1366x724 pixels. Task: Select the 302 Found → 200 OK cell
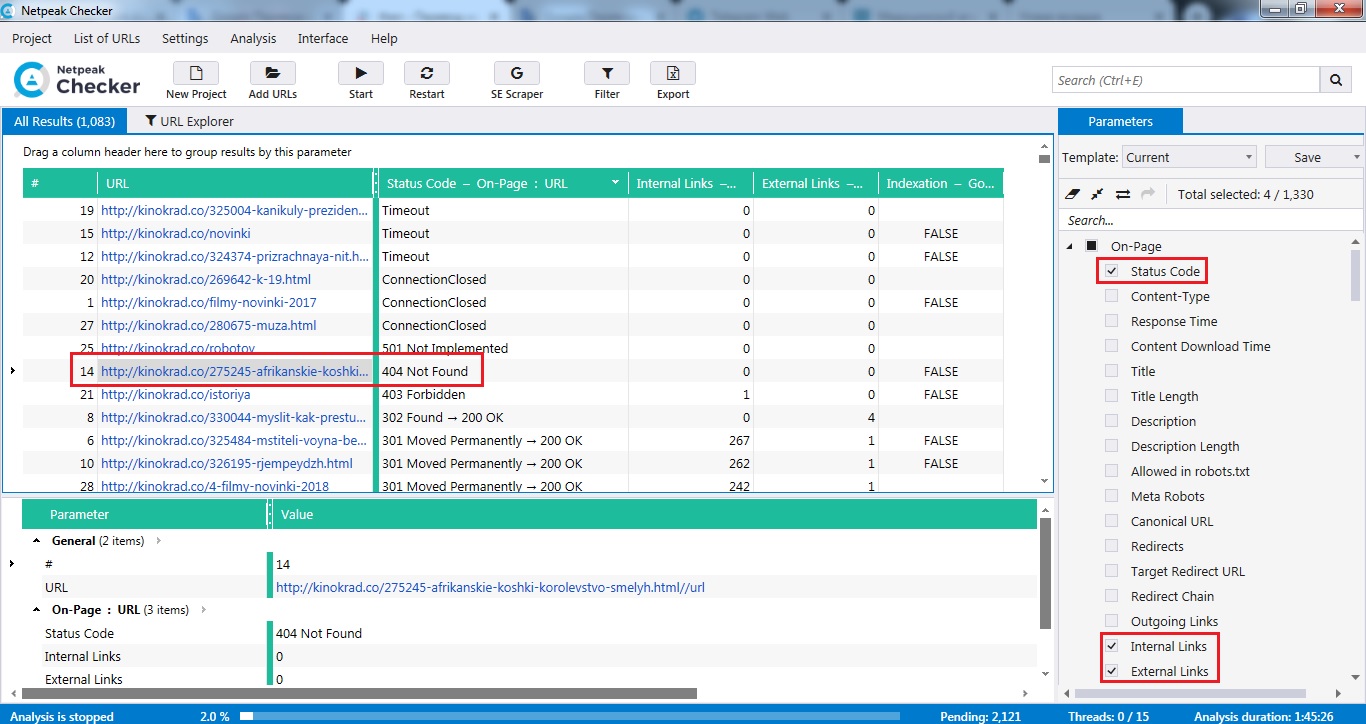[503, 417]
